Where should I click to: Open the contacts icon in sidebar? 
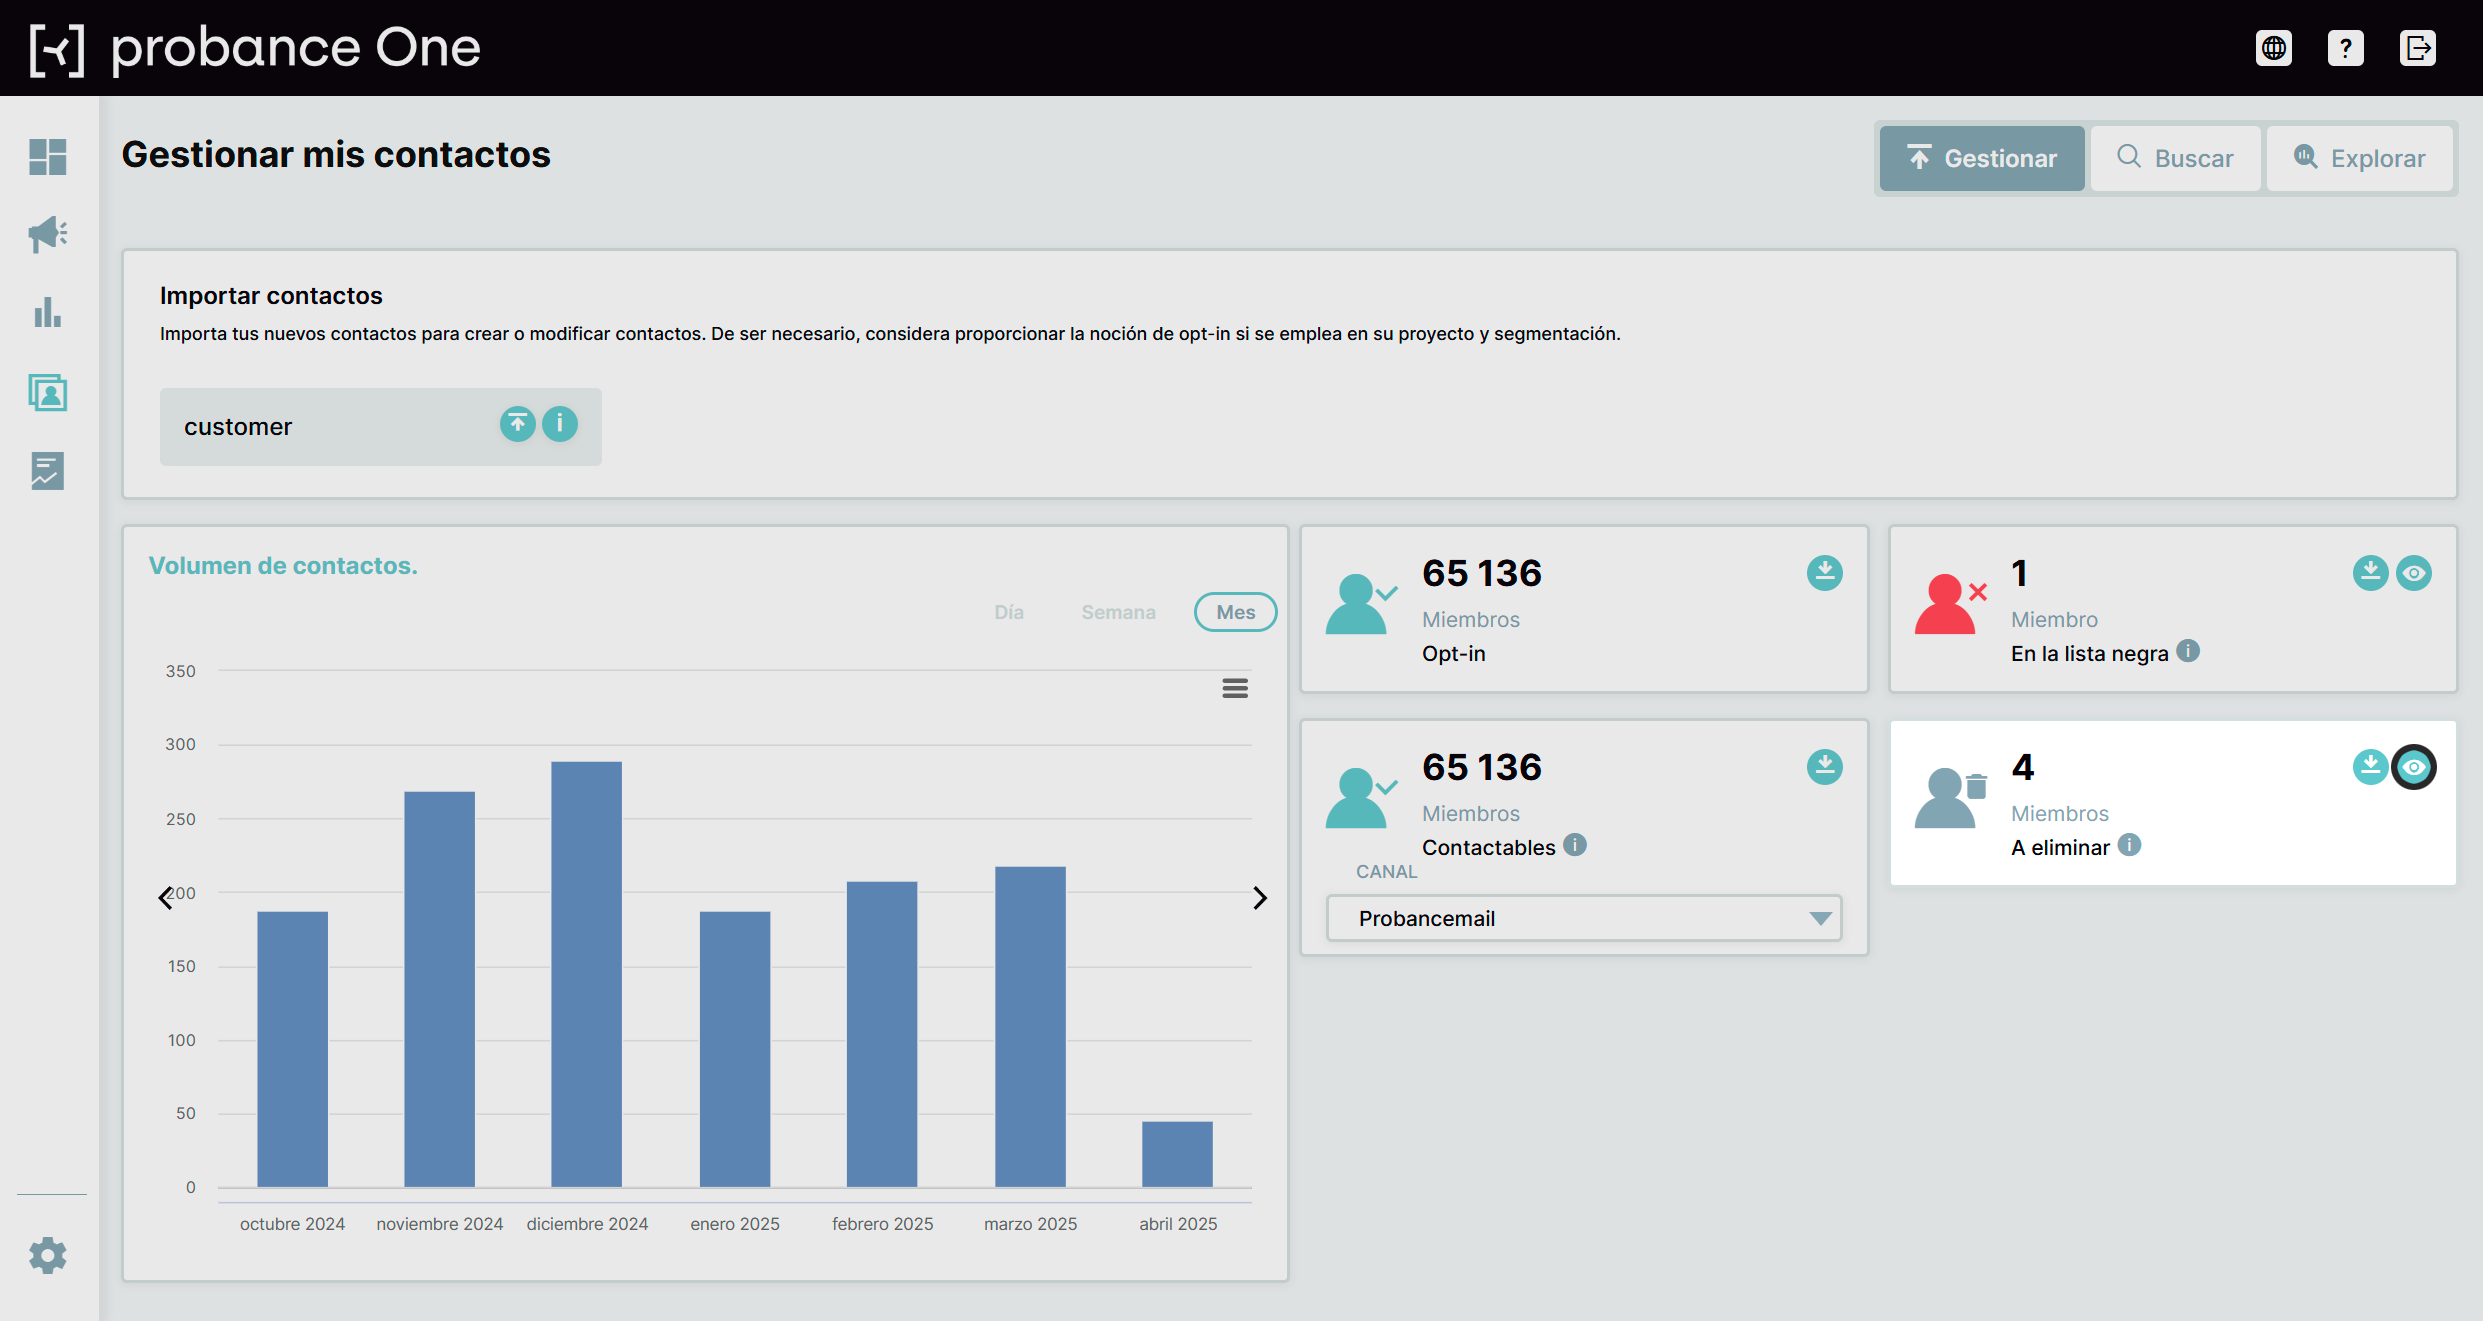click(48, 392)
